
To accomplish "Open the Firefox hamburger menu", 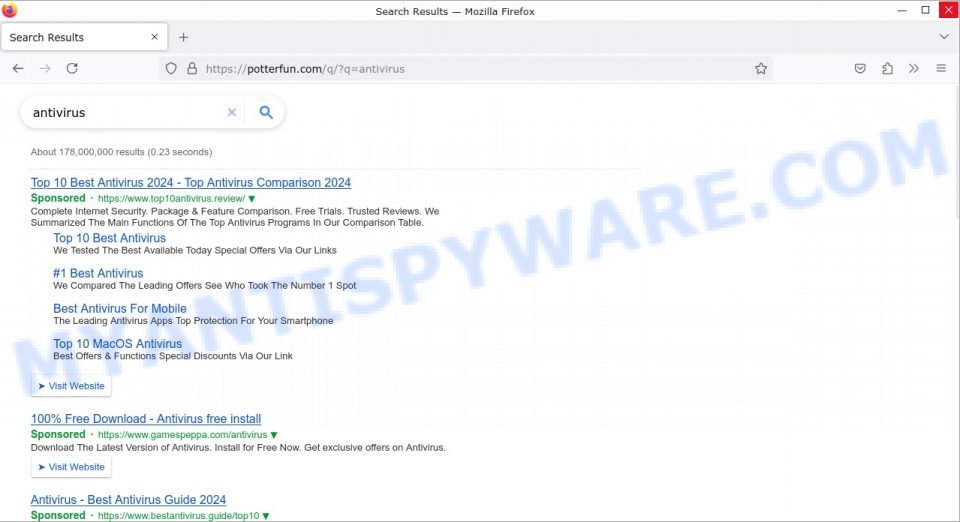I will [941, 69].
